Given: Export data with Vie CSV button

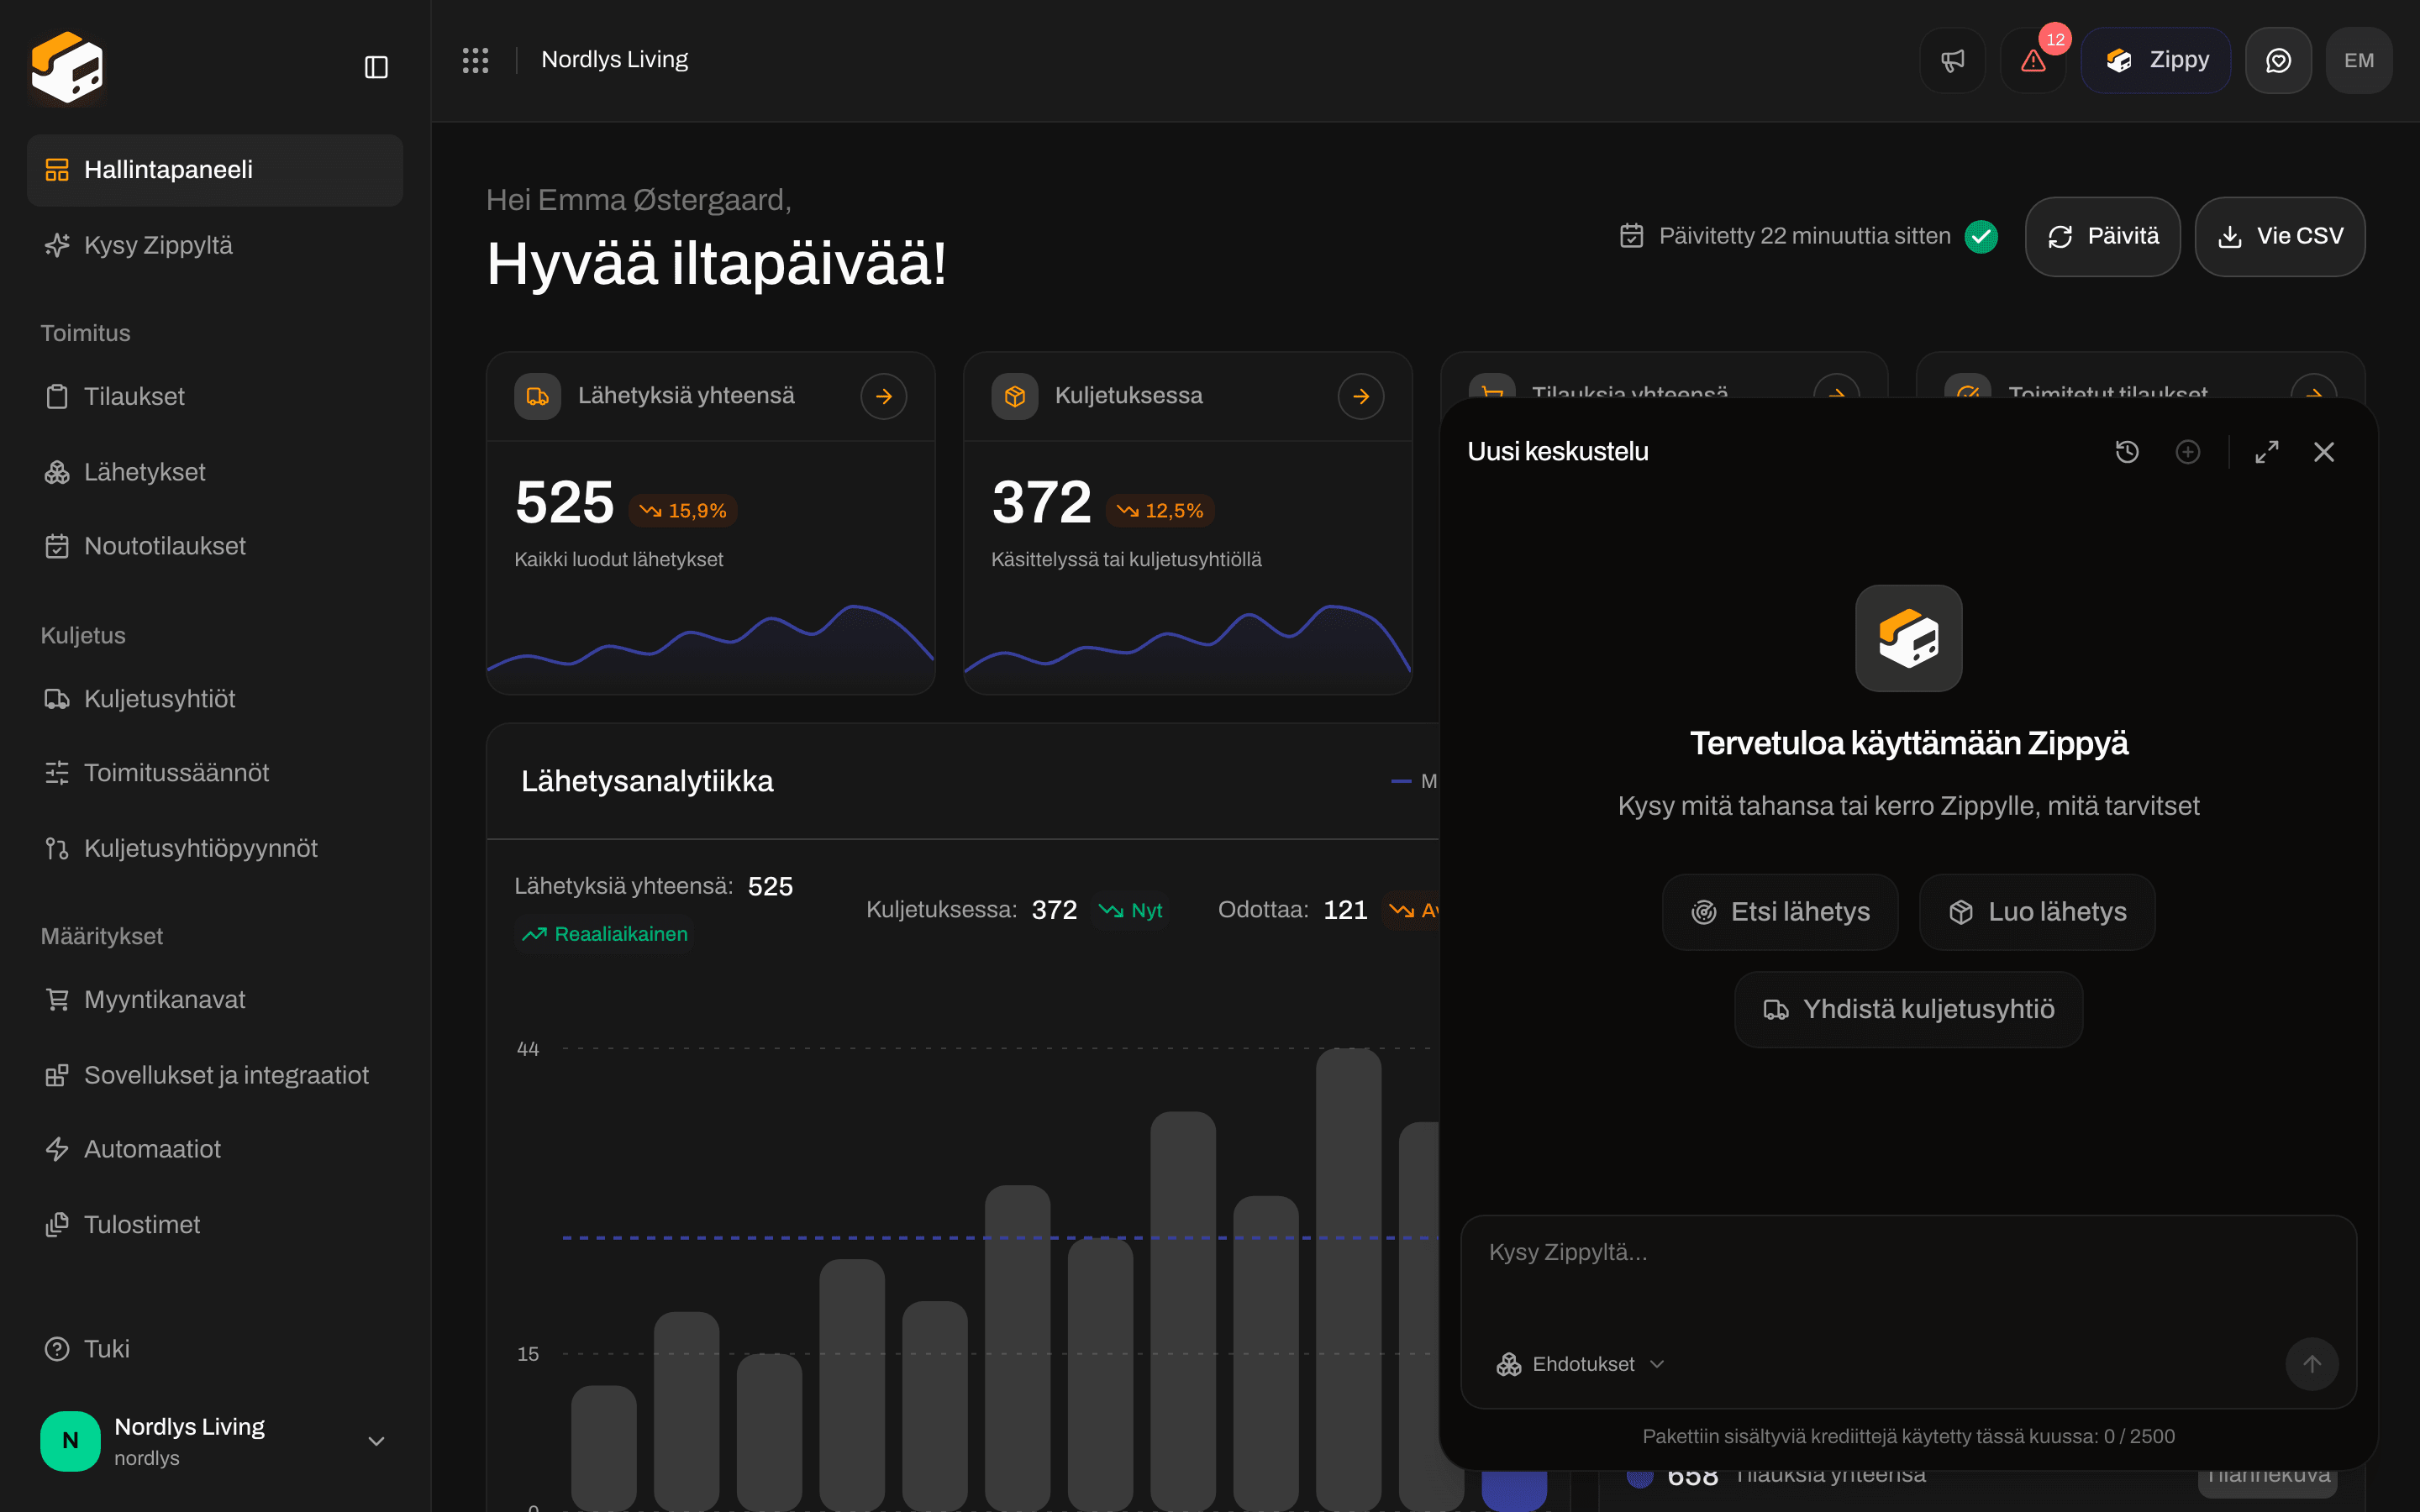Looking at the screenshot, I should pyautogui.click(x=2279, y=236).
